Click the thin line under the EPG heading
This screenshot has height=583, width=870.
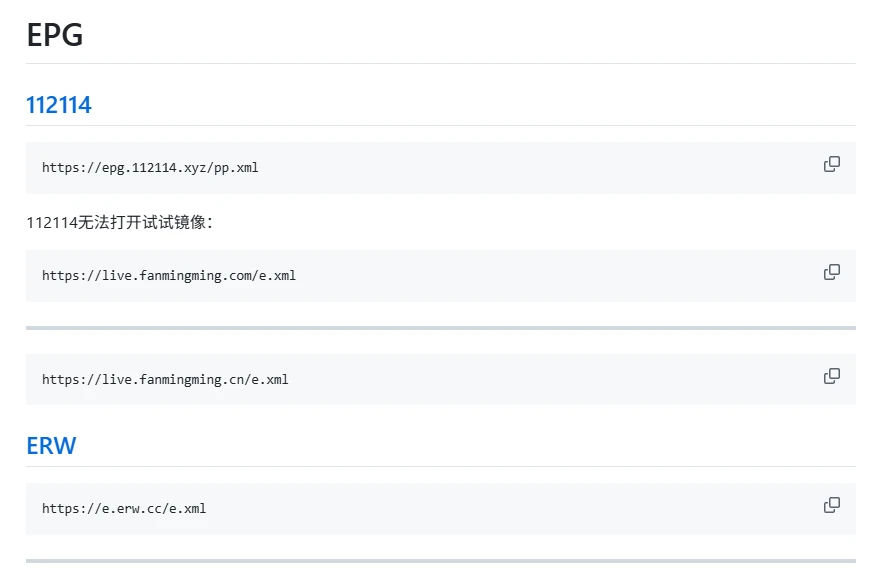(440, 63)
